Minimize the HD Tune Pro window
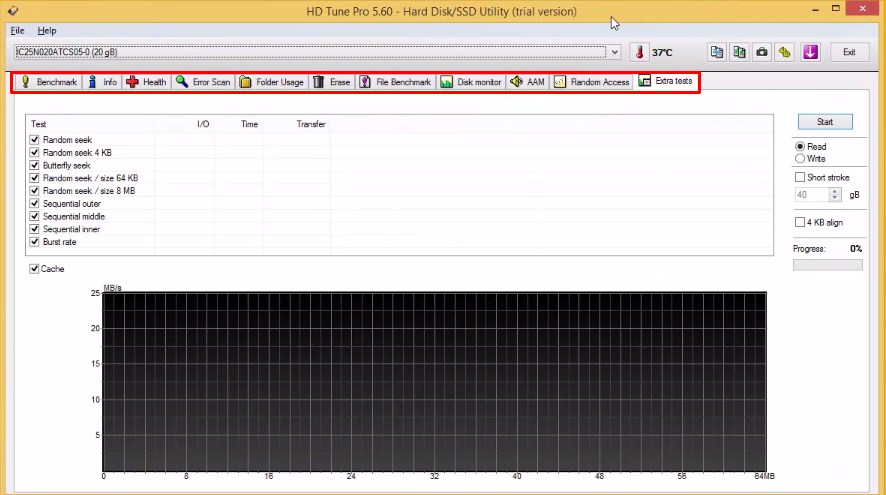Image resolution: width=886 pixels, height=495 pixels. click(x=815, y=10)
